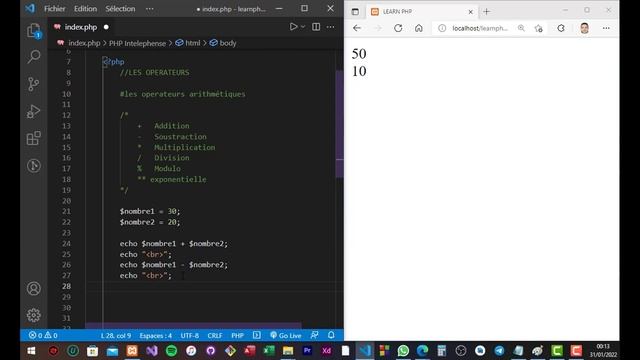This screenshot has width=640, height=360.
Task: Open the timeline clock icon in activity bar
Action: pyautogui.click(x=33, y=165)
